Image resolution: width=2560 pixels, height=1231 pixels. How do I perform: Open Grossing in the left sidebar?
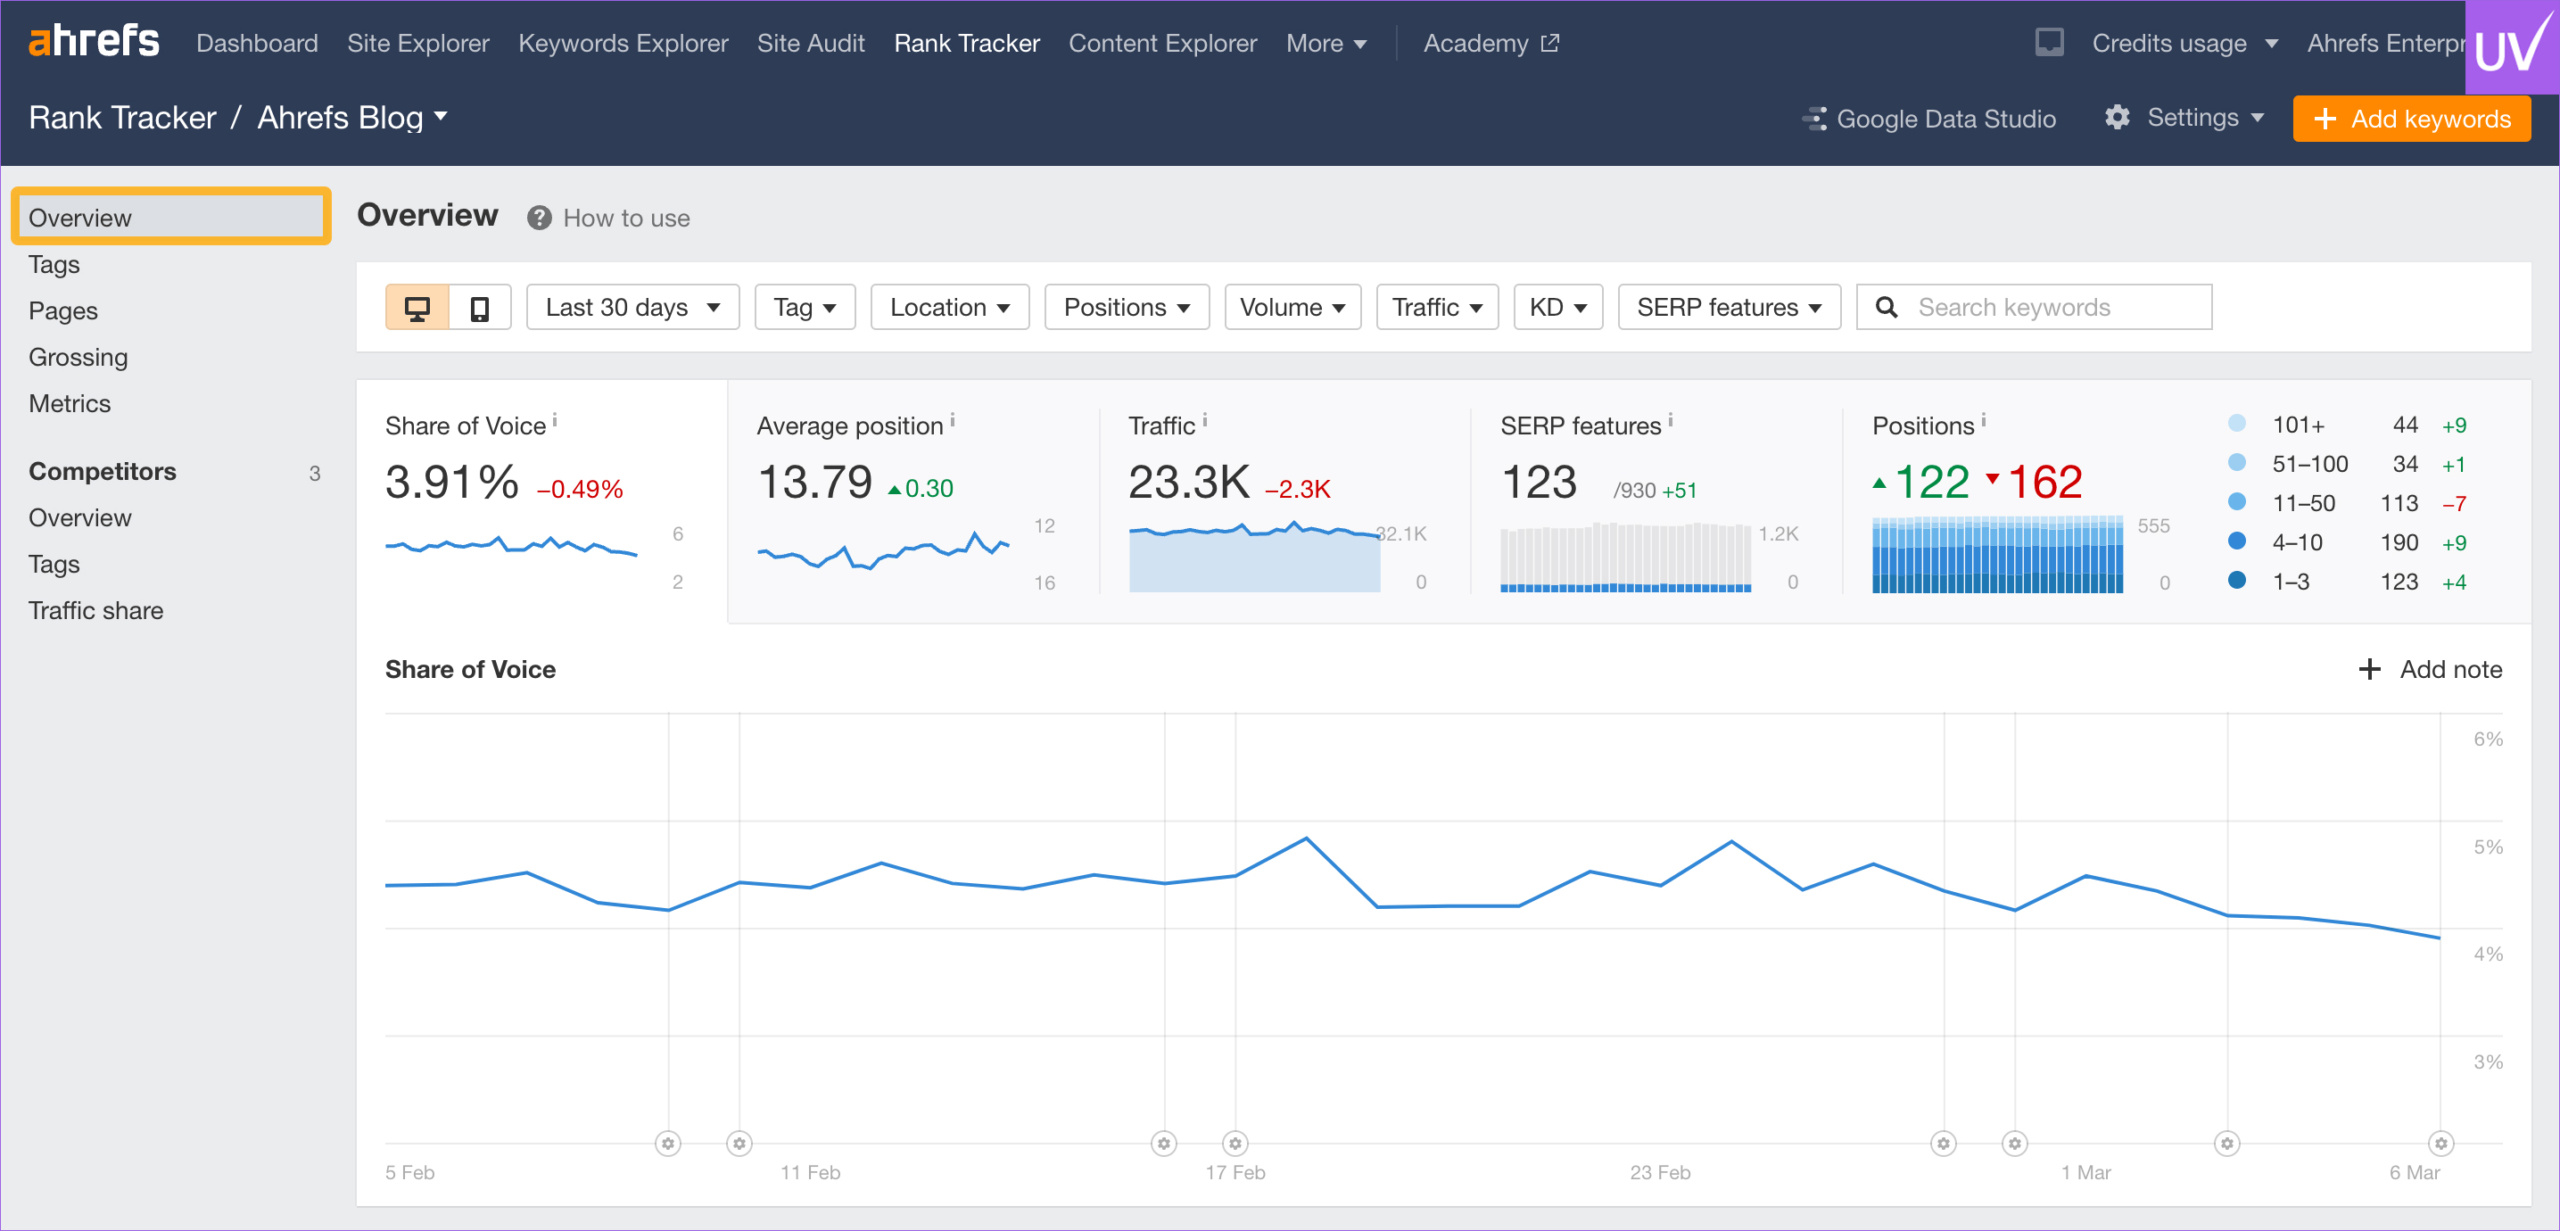point(78,357)
